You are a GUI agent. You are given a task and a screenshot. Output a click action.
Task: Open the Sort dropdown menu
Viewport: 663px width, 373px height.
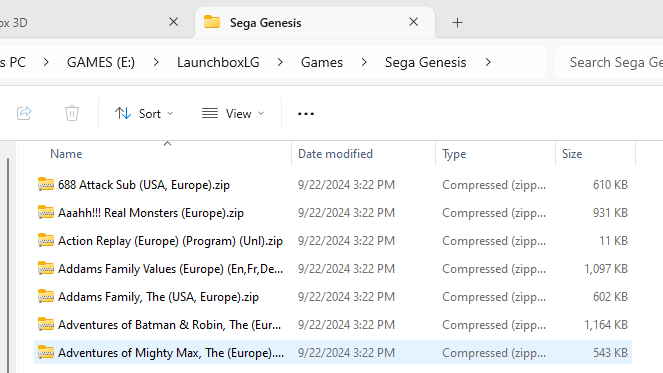coord(144,113)
